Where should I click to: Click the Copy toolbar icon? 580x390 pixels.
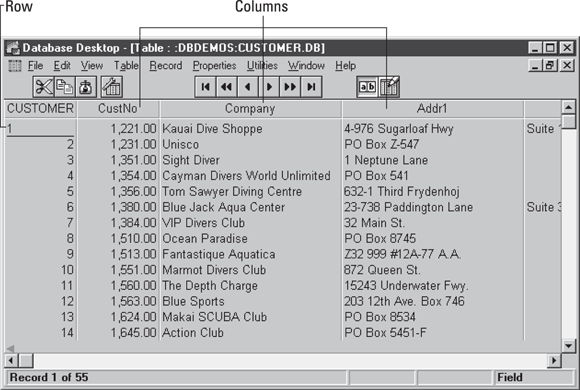click(x=65, y=87)
